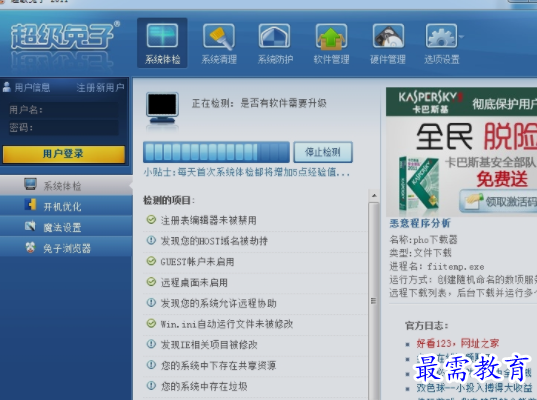Open the 系统清理 brush icon
537x400 pixels.
click(x=219, y=36)
